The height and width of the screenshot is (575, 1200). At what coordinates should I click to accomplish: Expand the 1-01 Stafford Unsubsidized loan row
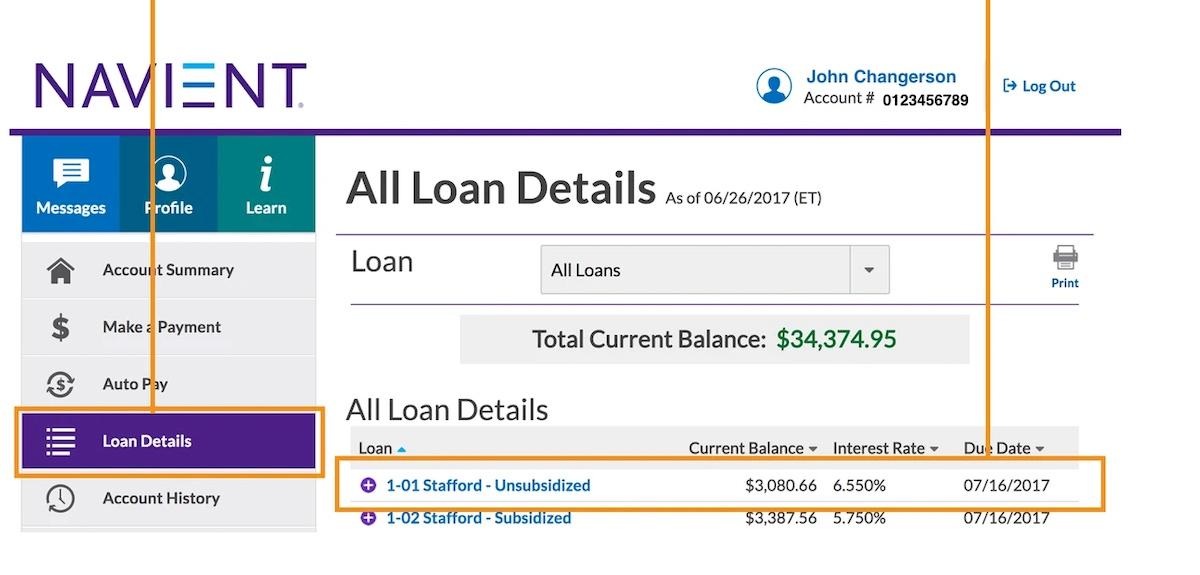[368, 485]
